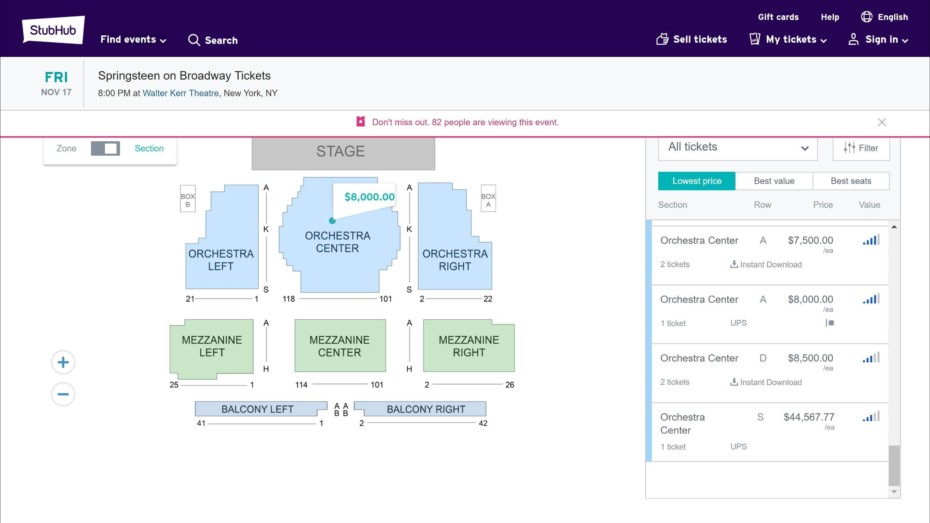Select Zone view label
This screenshot has width=930, height=523.
[66, 148]
